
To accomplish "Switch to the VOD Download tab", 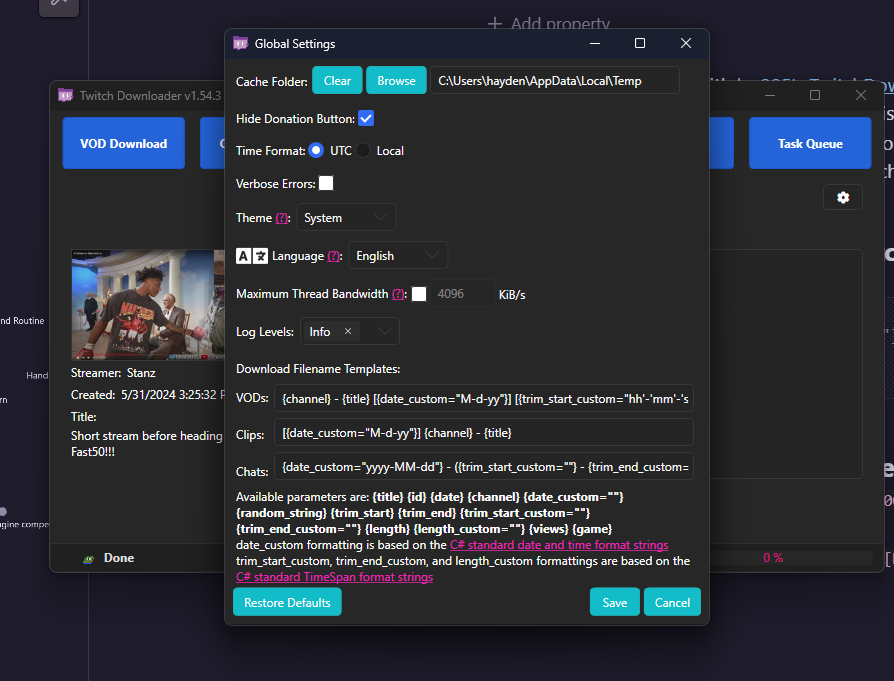I will pos(124,143).
